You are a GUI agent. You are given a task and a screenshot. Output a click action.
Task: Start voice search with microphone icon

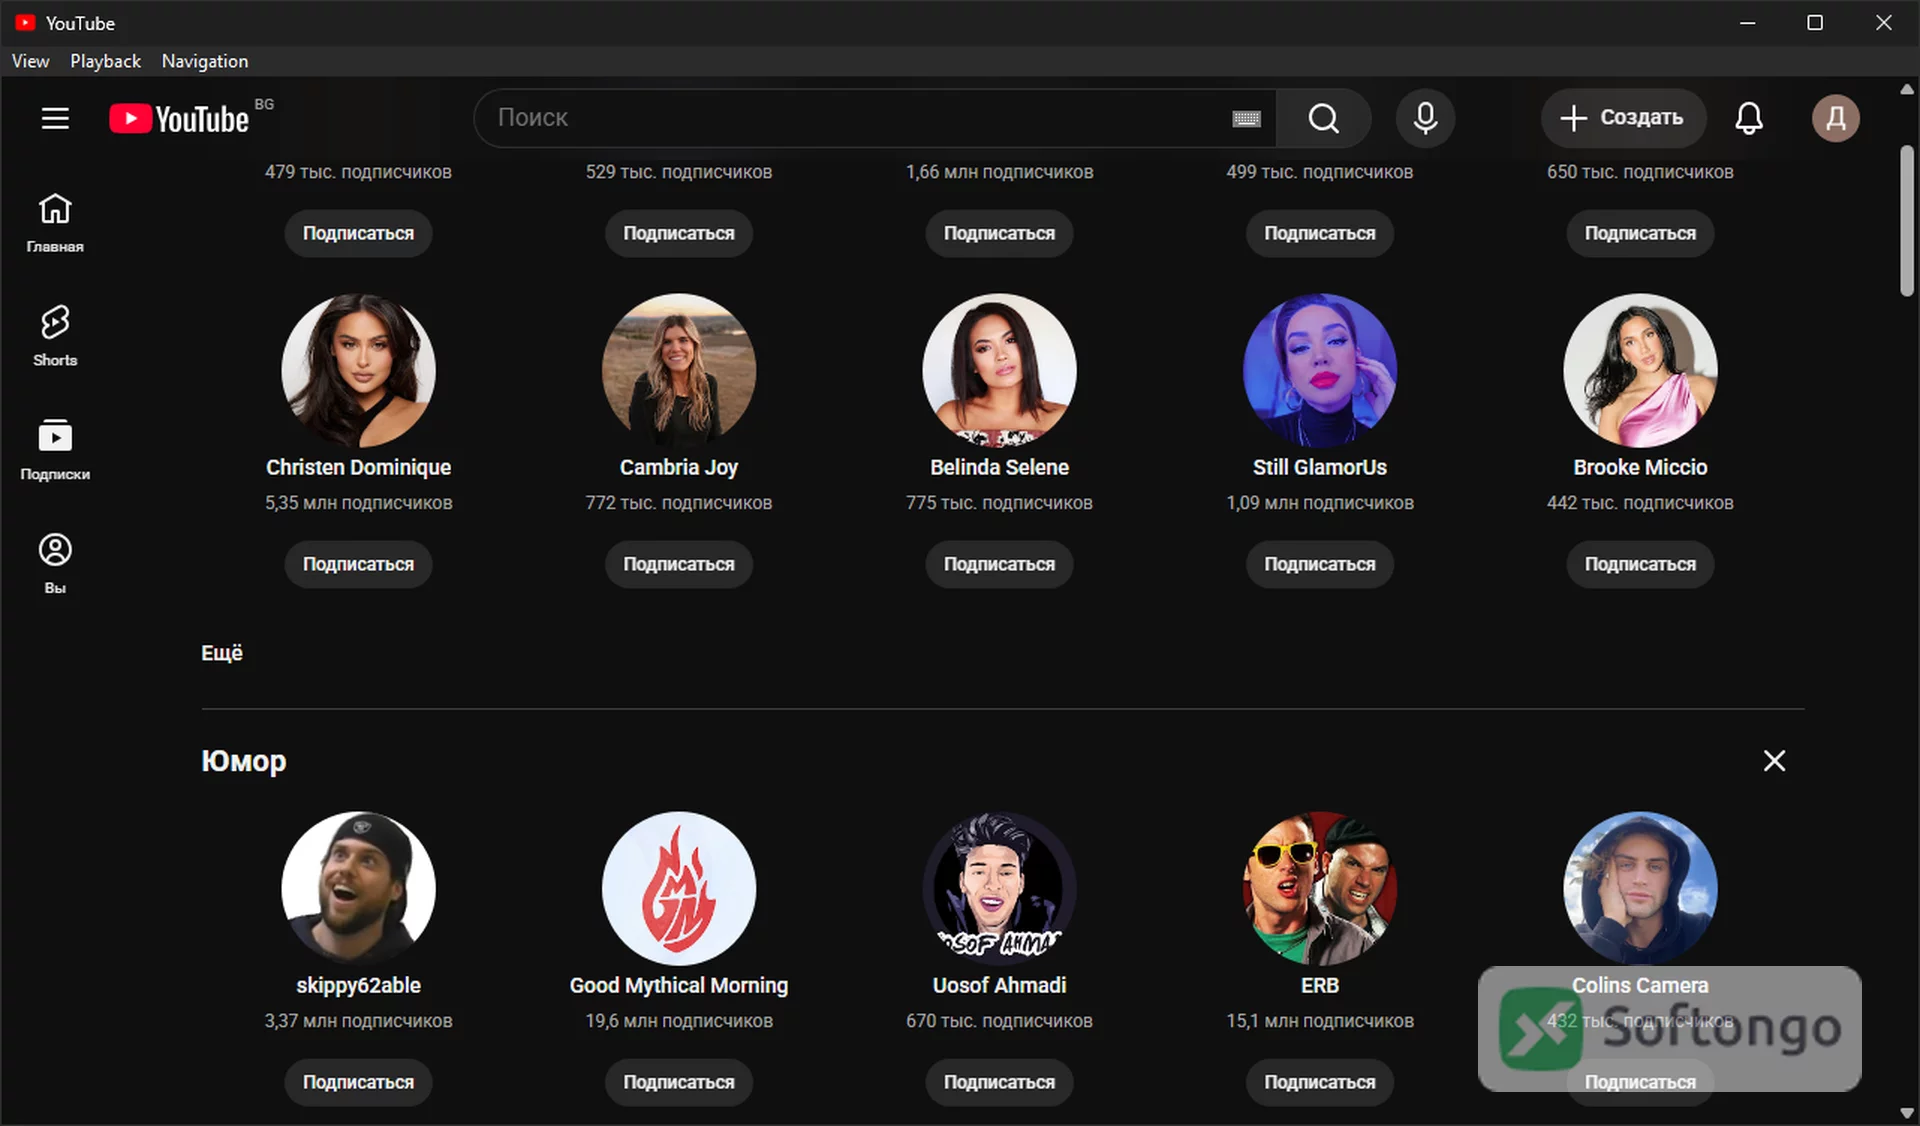[x=1425, y=118]
